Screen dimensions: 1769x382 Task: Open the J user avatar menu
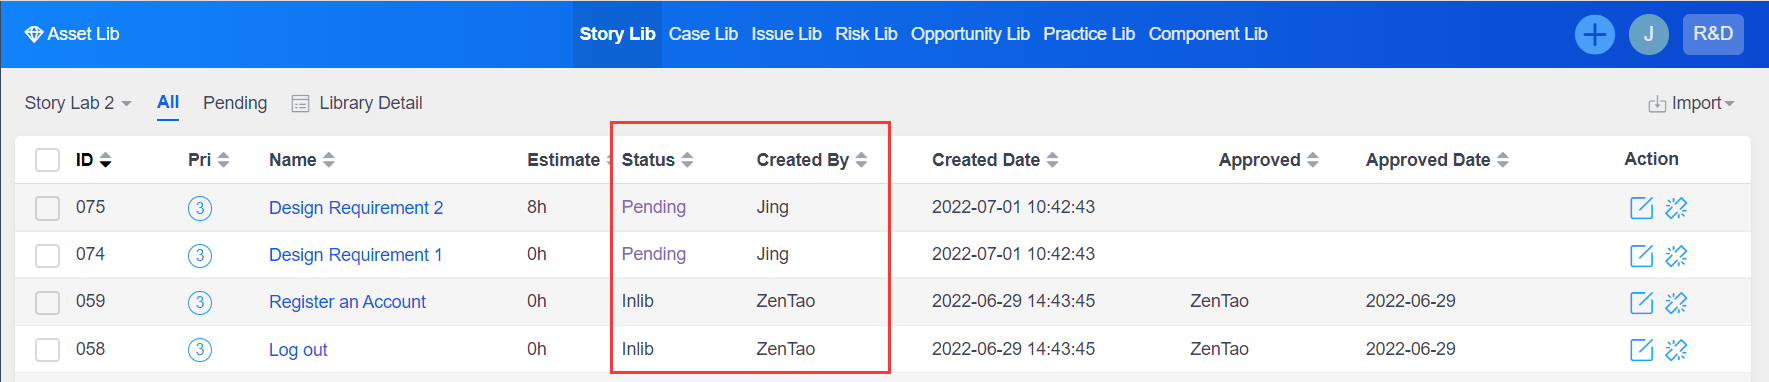coord(1648,35)
